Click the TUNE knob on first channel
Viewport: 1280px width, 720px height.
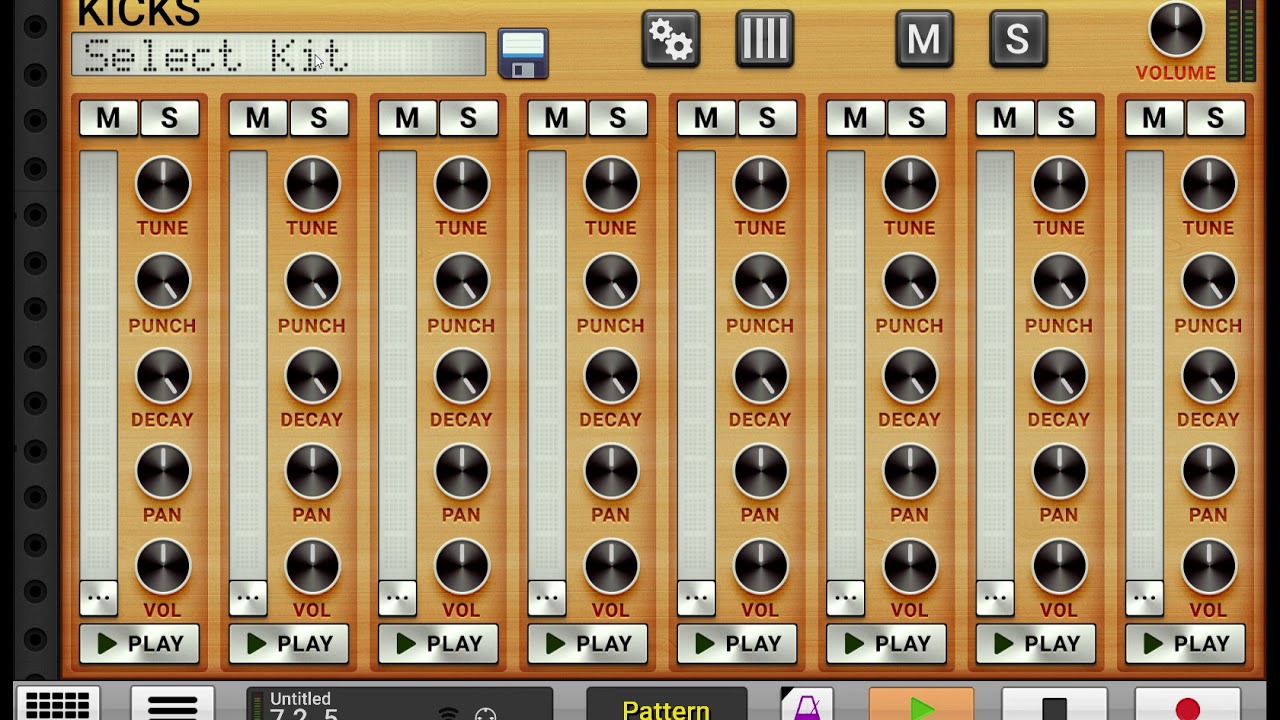click(x=162, y=185)
